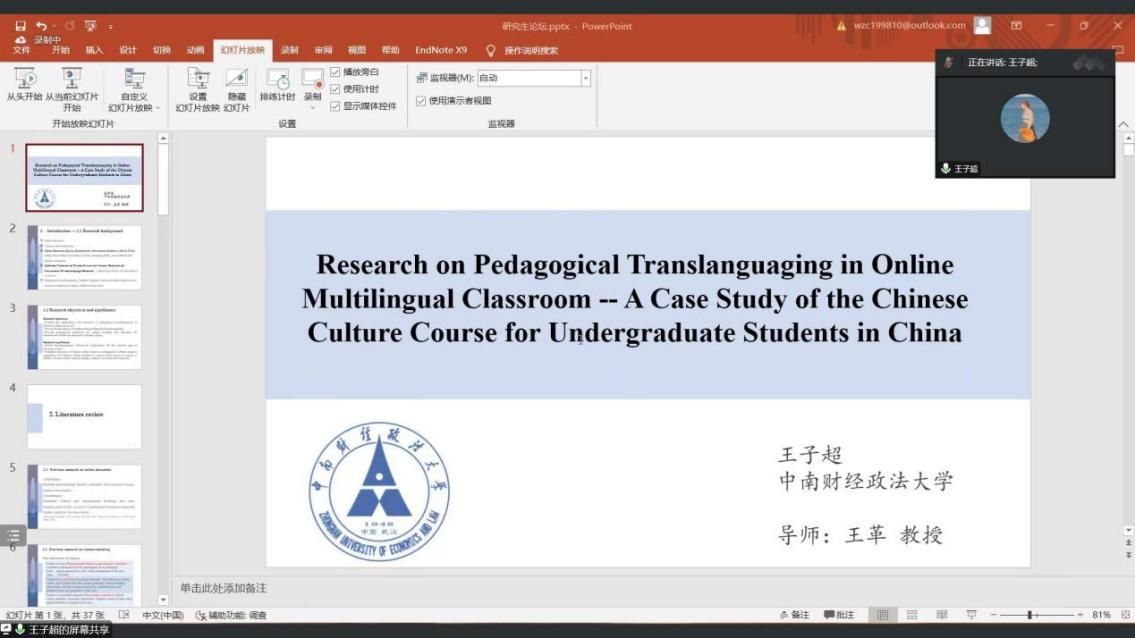Click the Slide Show view icon in status bar
Viewport: 1135px width, 638px height.
pos(971,615)
